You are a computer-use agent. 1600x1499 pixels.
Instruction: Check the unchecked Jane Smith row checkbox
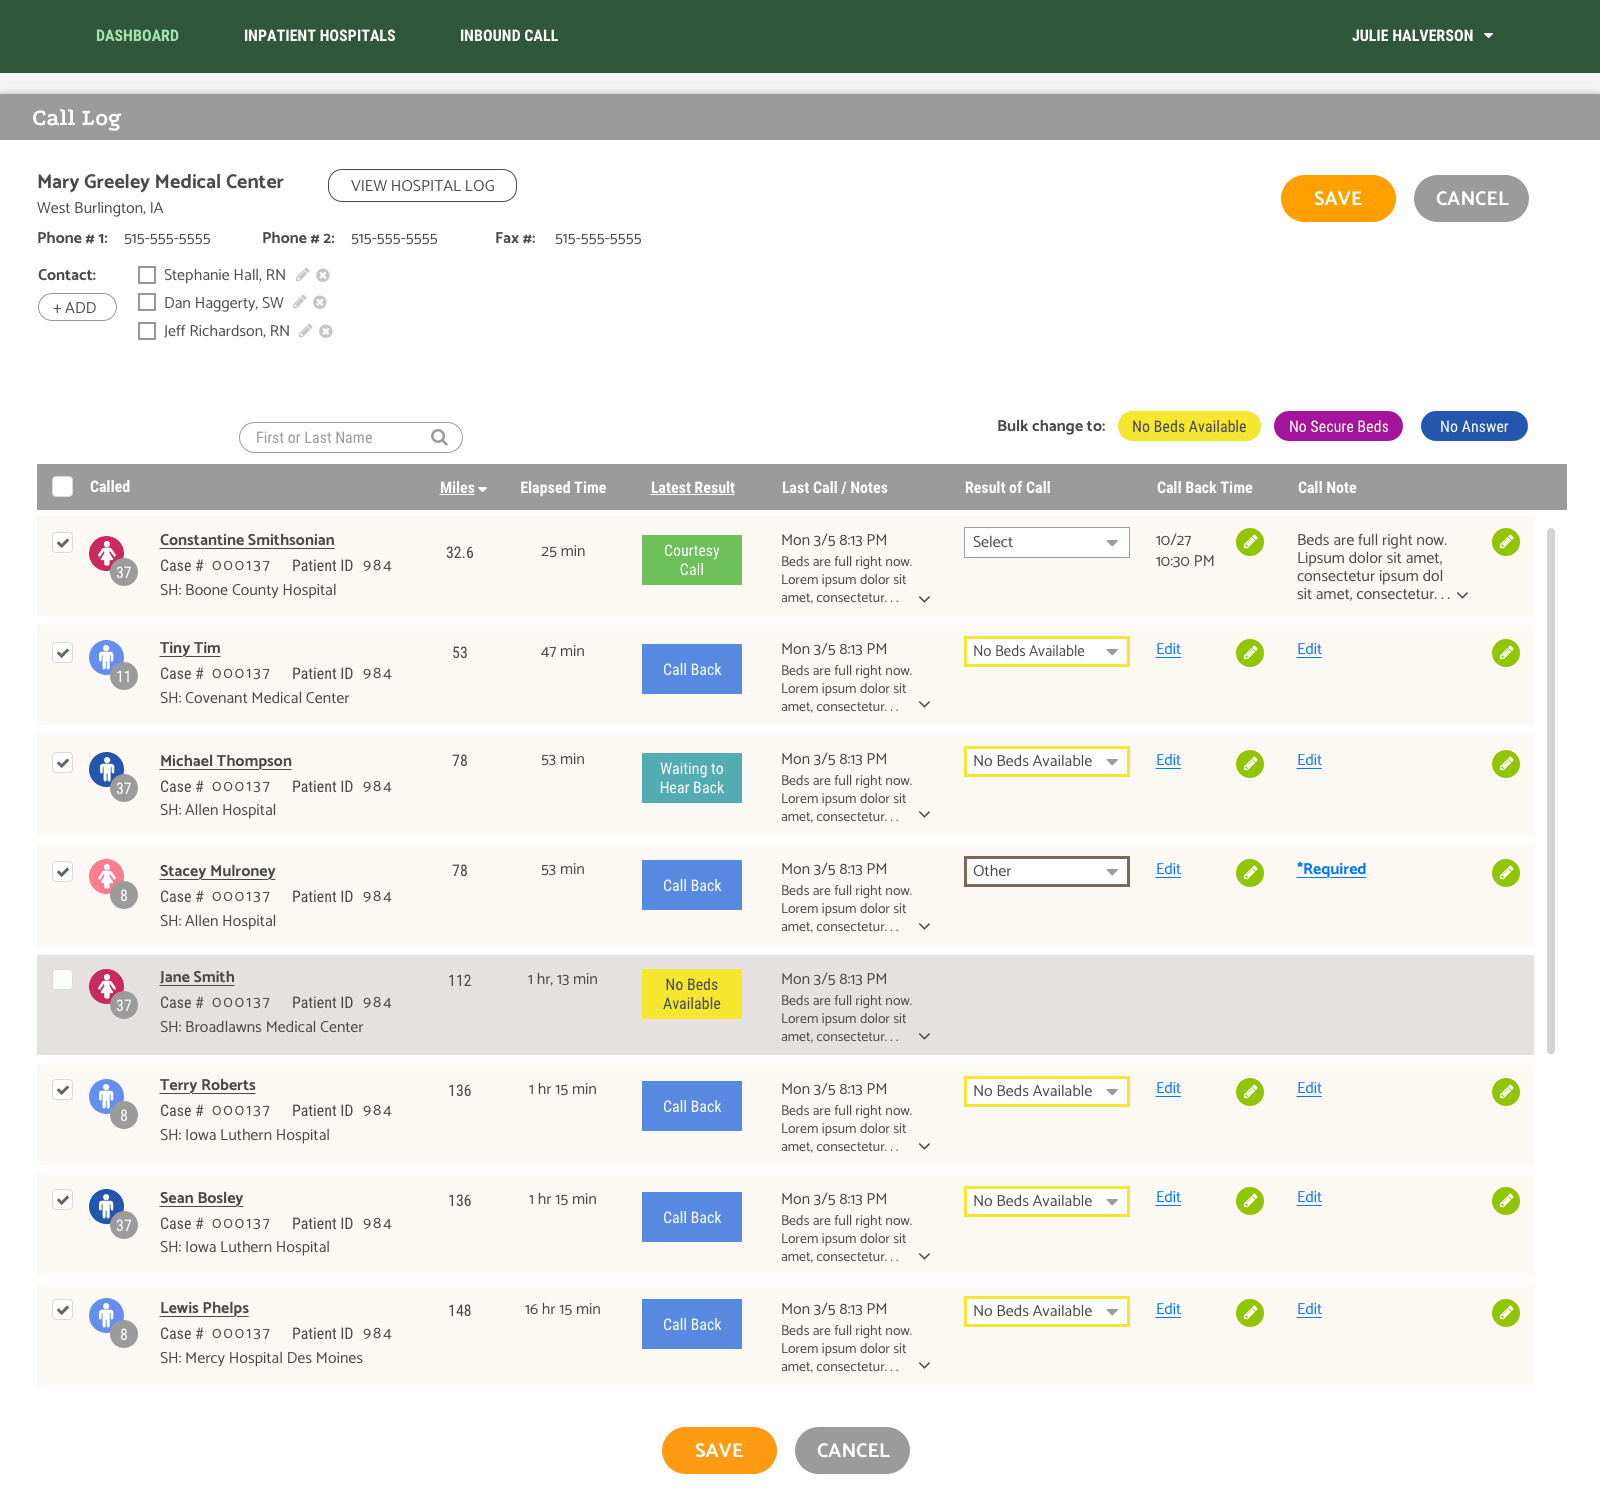pos(63,979)
